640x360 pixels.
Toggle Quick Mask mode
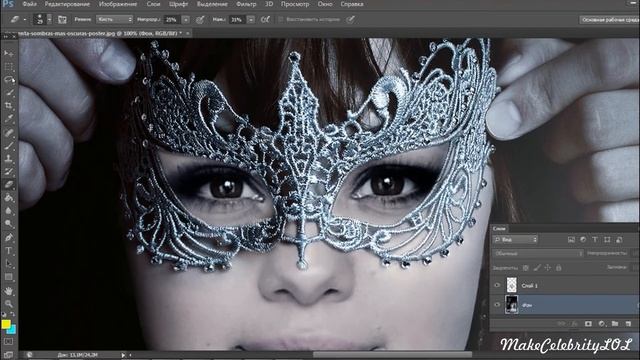[x=9, y=342]
